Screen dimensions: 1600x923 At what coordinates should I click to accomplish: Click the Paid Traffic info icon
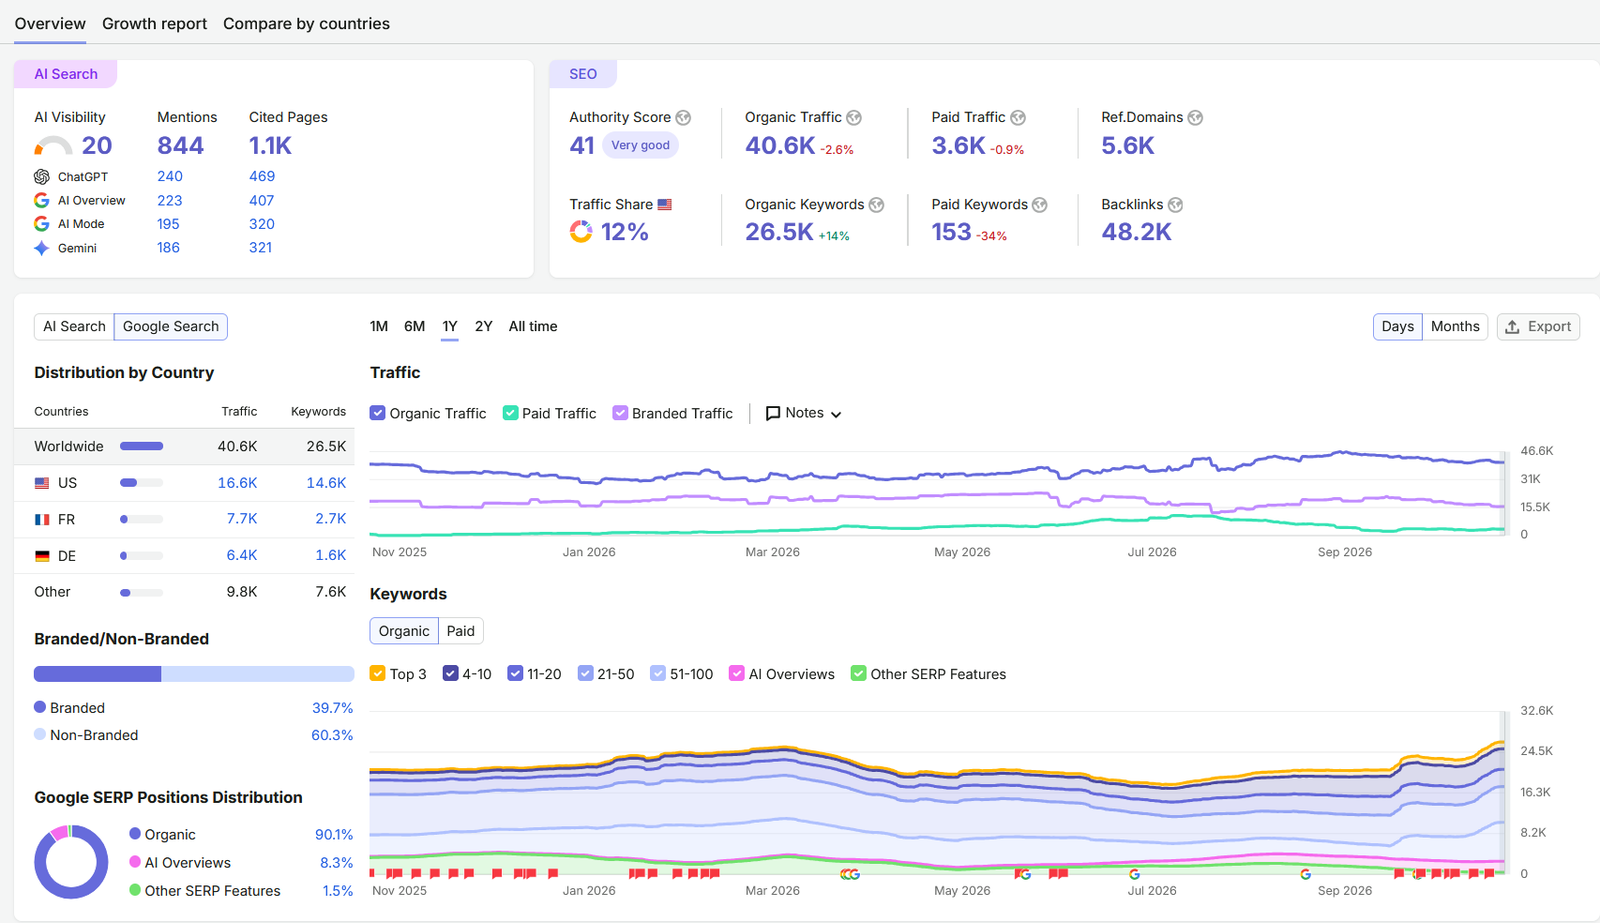tap(1018, 117)
